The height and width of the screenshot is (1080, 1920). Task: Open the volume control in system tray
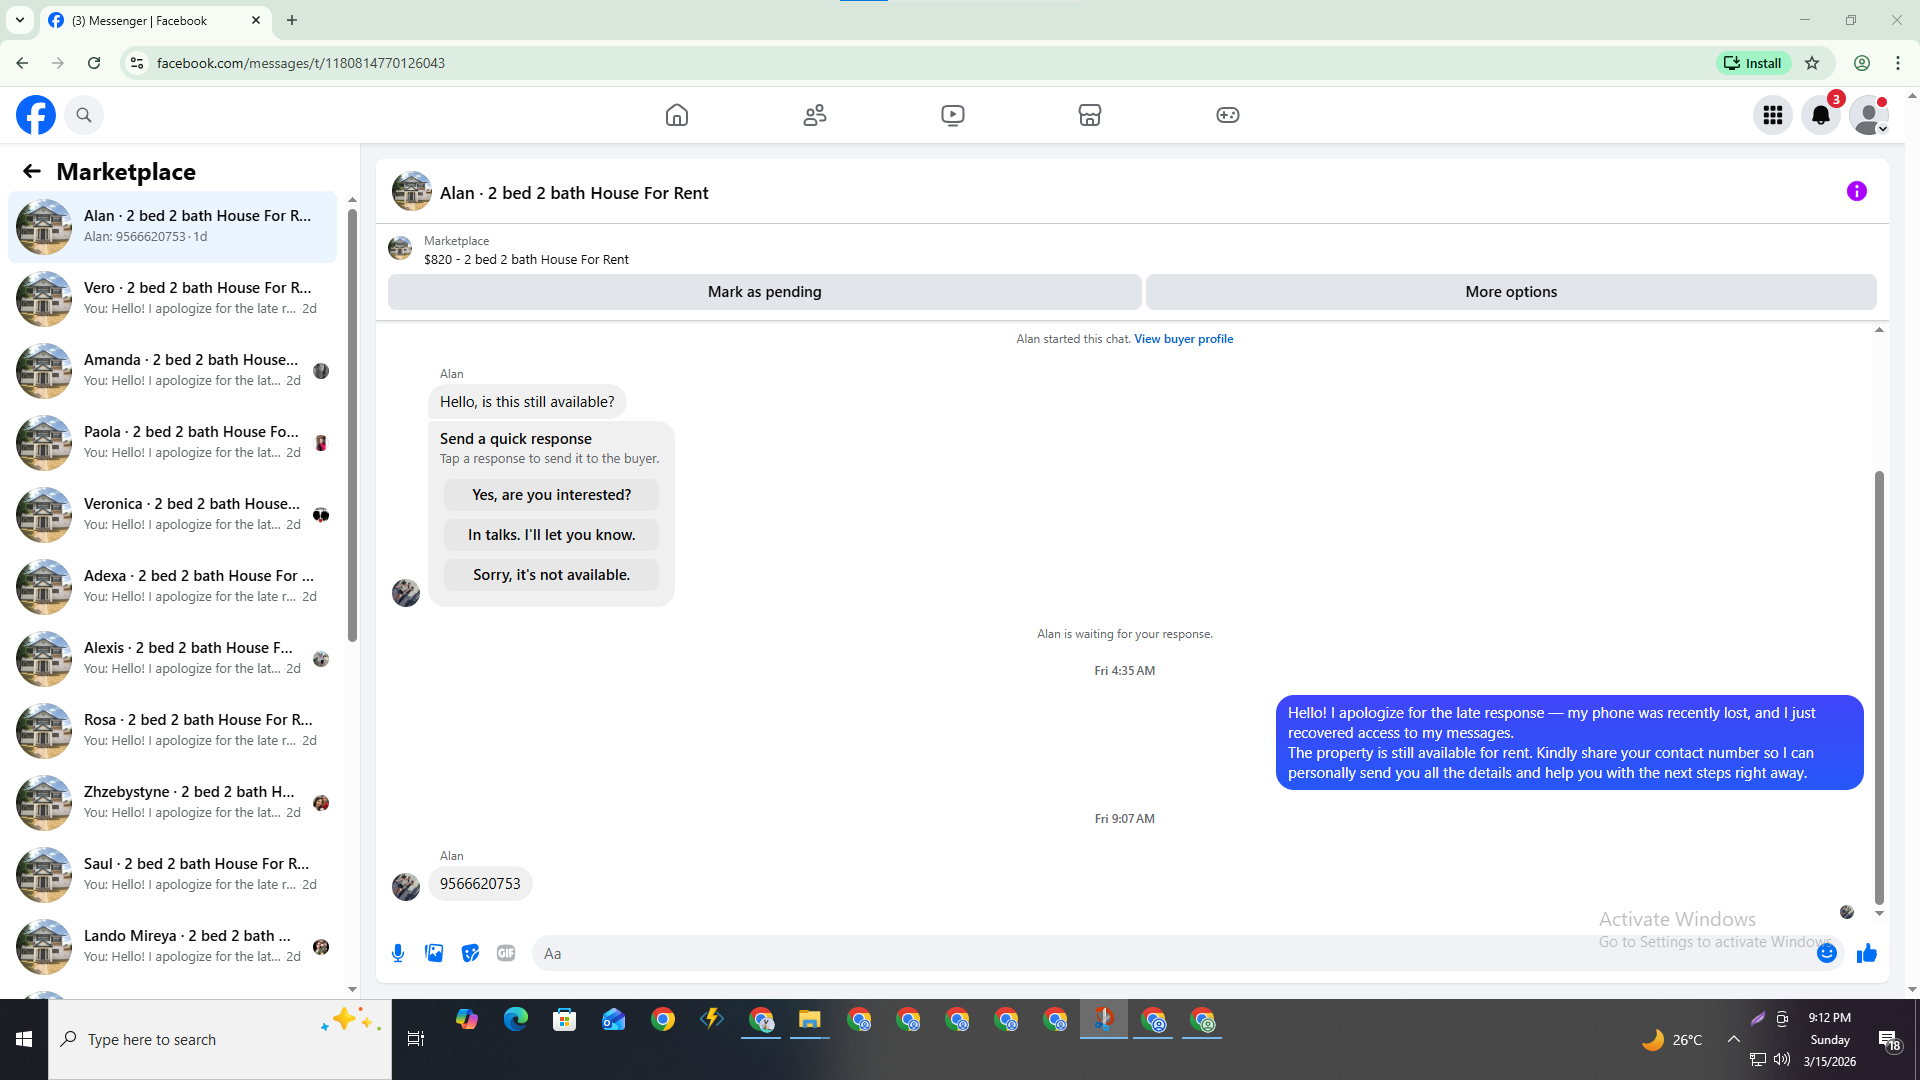pyautogui.click(x=1782, y=1059)
